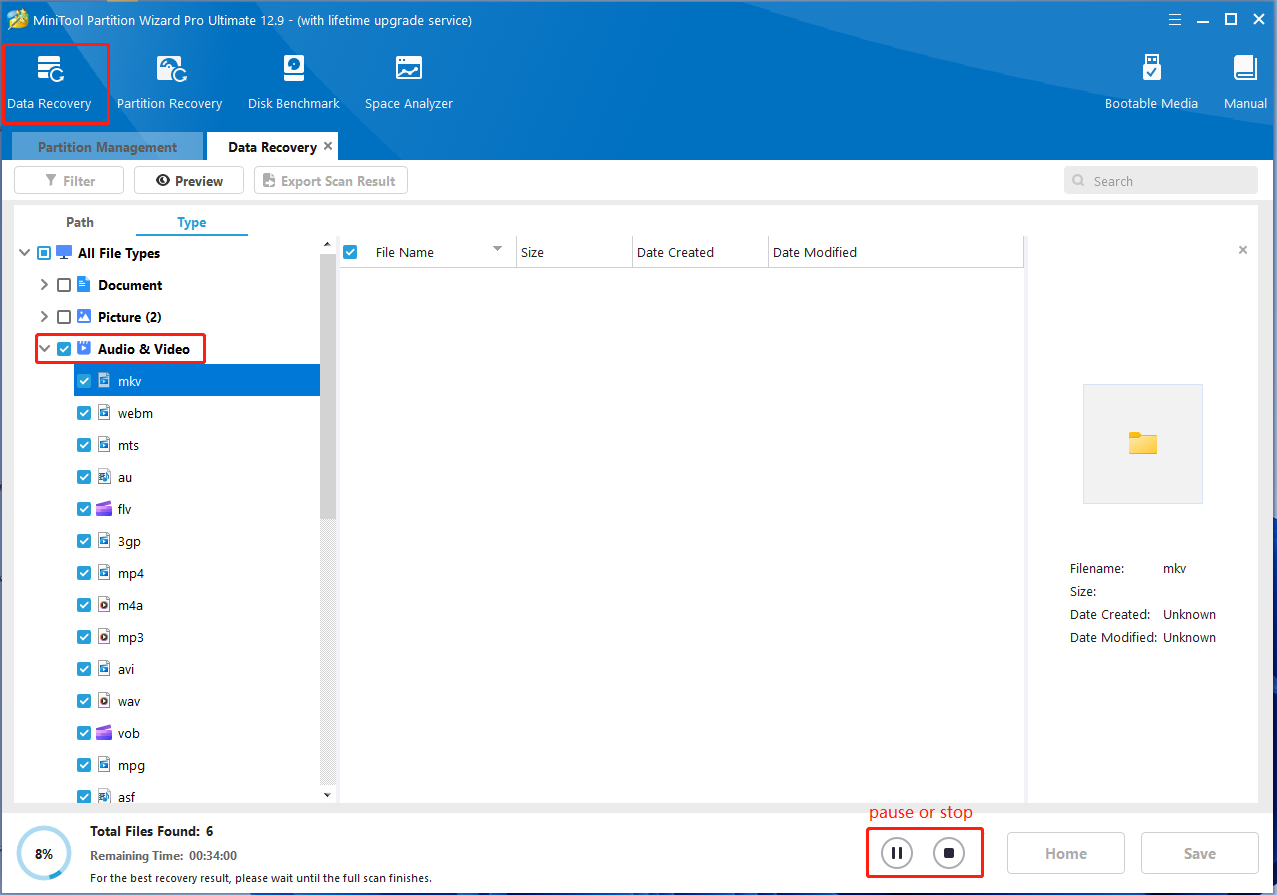Switch to the Path view tab
Screen dimensions: 1277x895
click(80, 222)
